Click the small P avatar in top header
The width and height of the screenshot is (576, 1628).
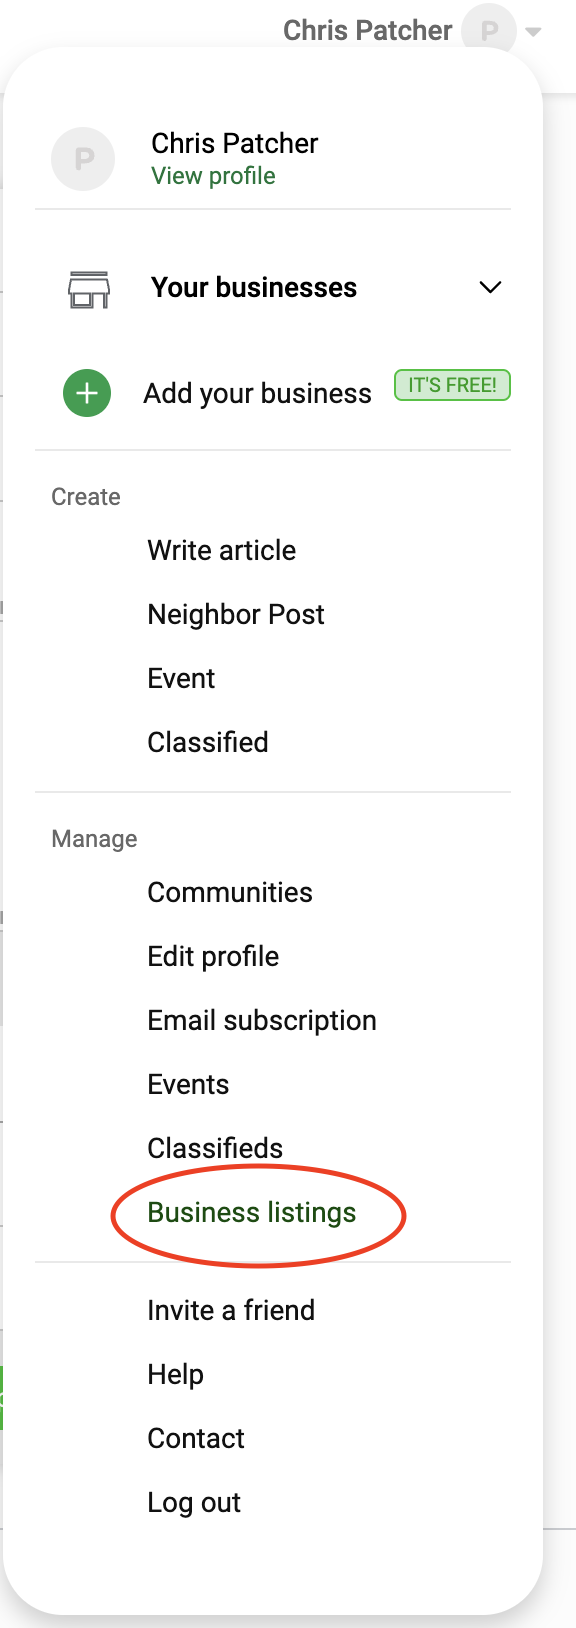pos(489,30)
